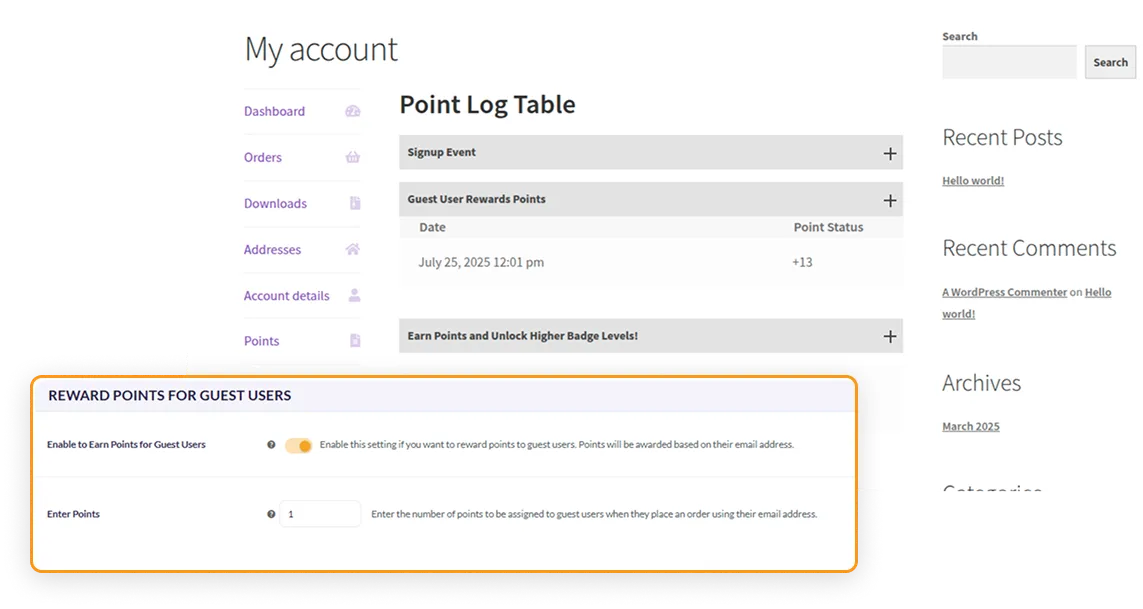1143x609 pixels.
Task: Click the Recent Comments heading
Action: (x=1029, y=248)
